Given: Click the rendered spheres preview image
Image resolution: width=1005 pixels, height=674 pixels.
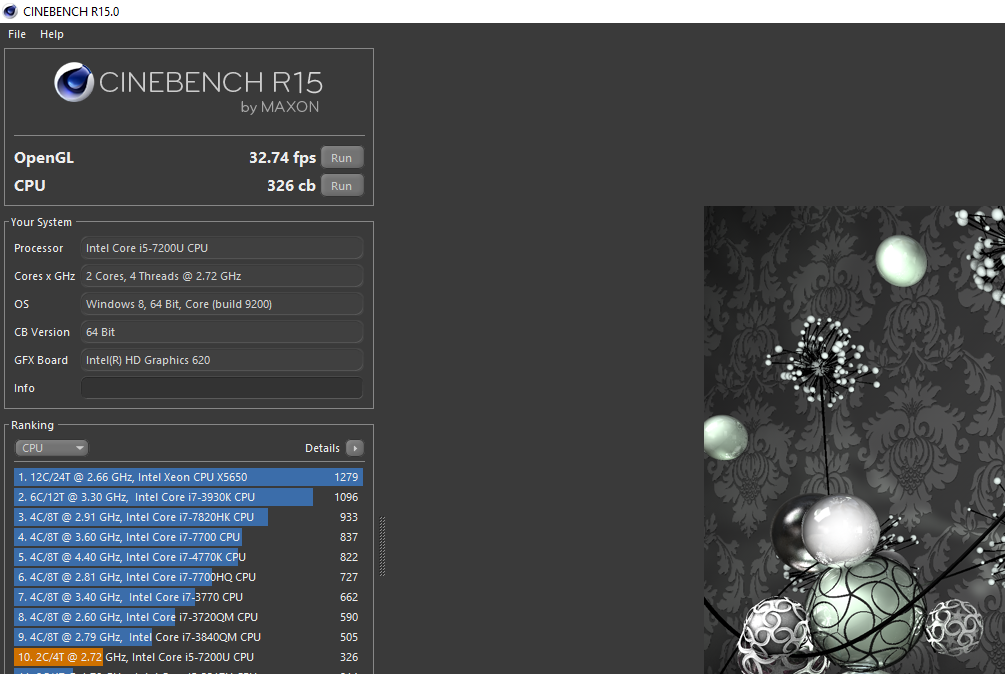Looking at the screenshot, I should point(854,440).
